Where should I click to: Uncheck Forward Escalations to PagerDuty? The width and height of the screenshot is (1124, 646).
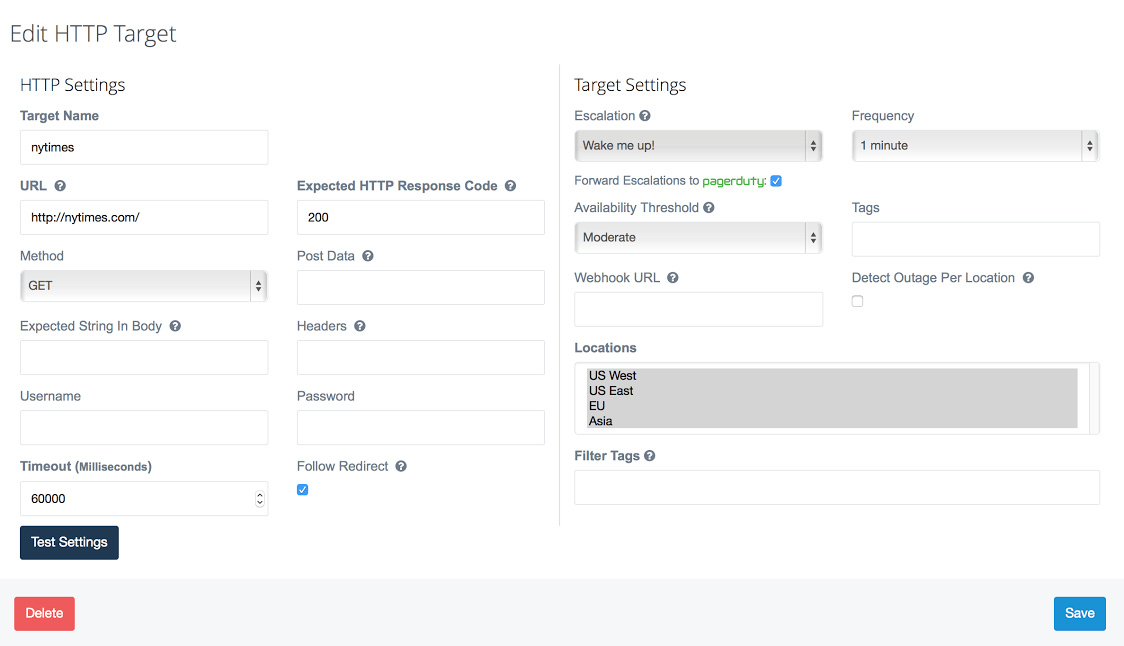tap(776, 181)
